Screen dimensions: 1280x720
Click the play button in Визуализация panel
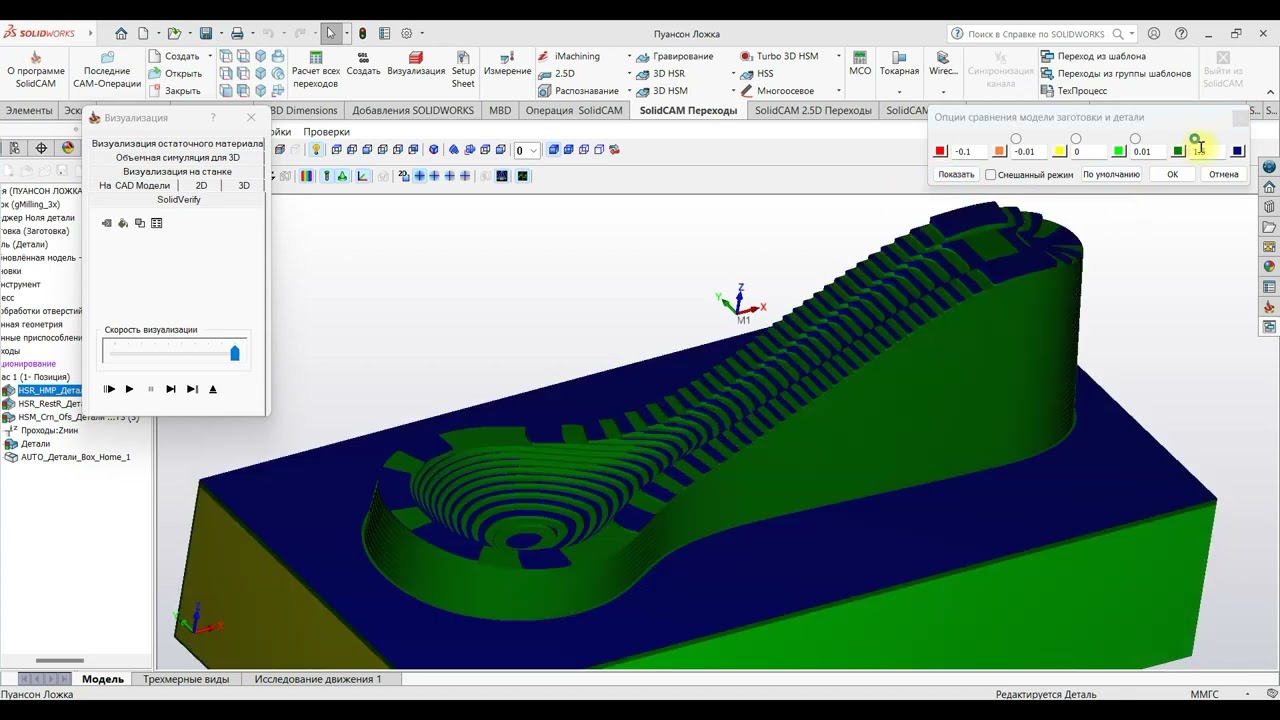pyautogui.click(x=129, y=389)
